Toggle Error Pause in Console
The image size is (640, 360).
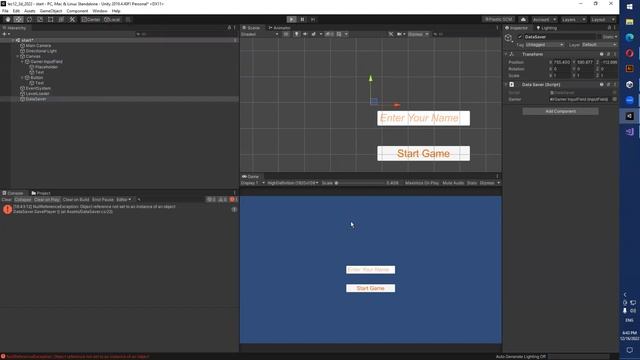click(103, 200)
